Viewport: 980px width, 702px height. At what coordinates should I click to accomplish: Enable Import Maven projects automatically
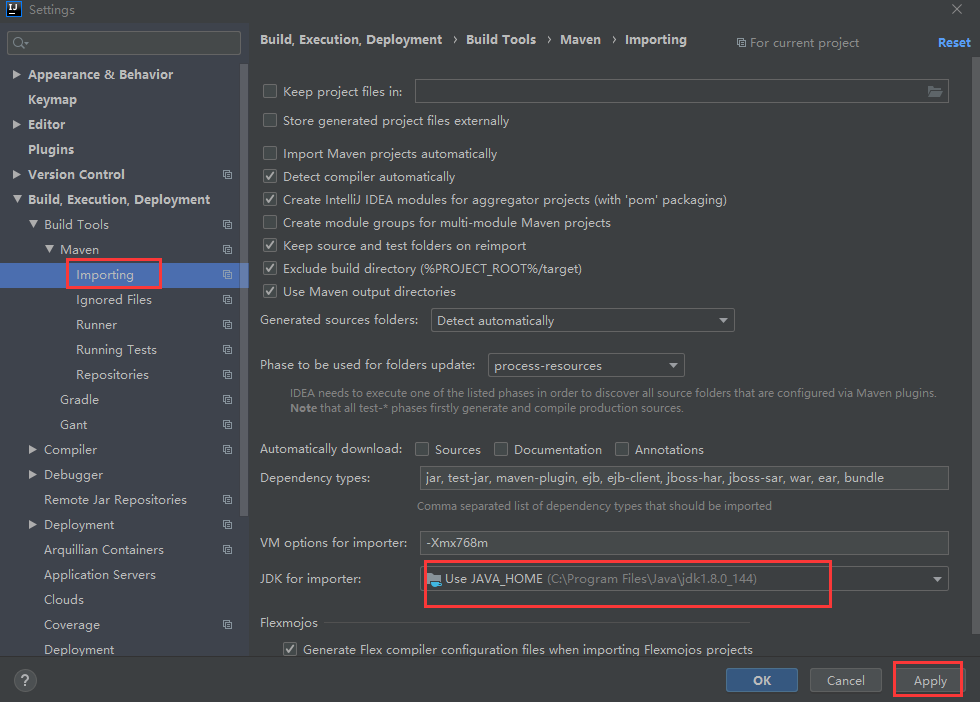coord(270,153)
